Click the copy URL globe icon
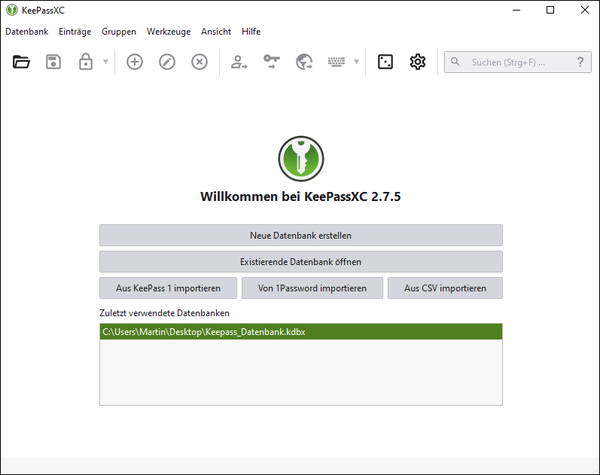Viewport: 600px width, 475px height. pos(304,62)
